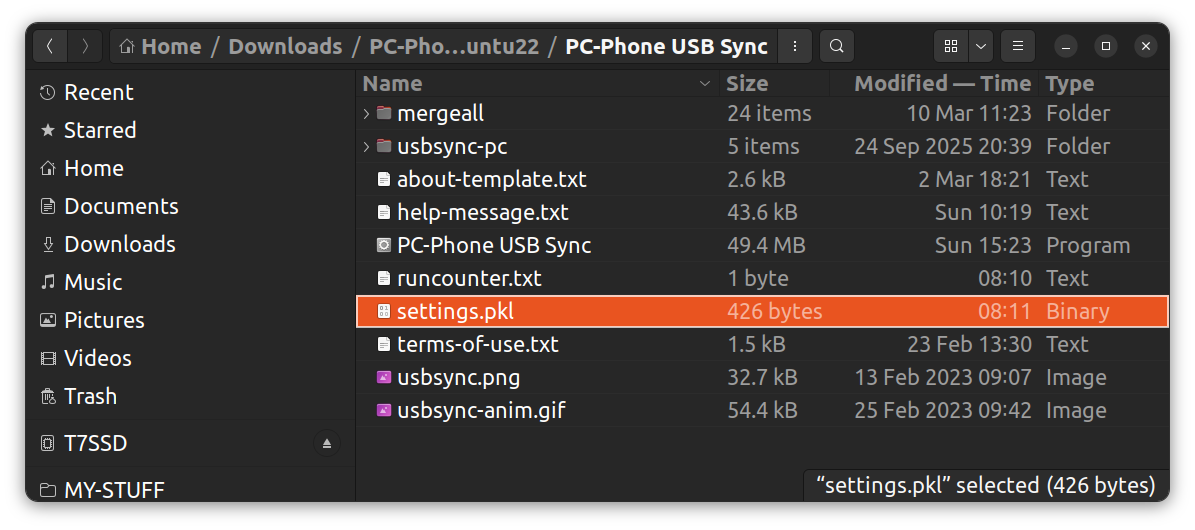The height and width of the screenshot is (530, 1195).
Task: Click the forward navigation arrow
Action: coord(86,46)
